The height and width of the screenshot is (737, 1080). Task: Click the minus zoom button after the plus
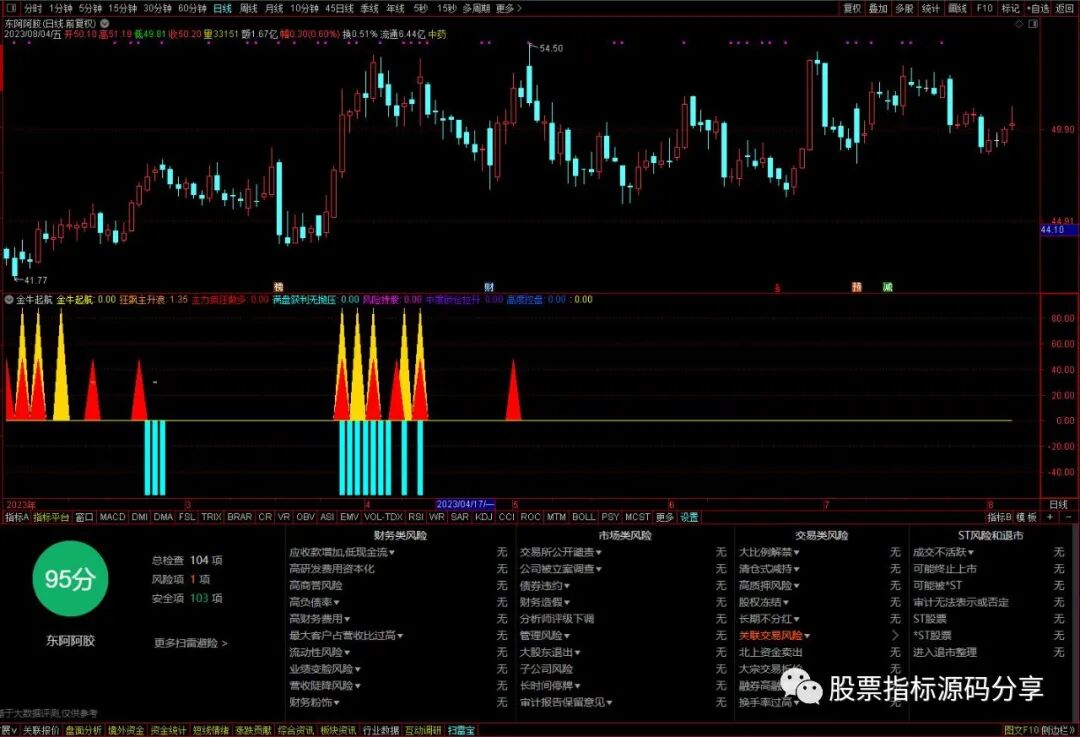[x=1068, y=517]
